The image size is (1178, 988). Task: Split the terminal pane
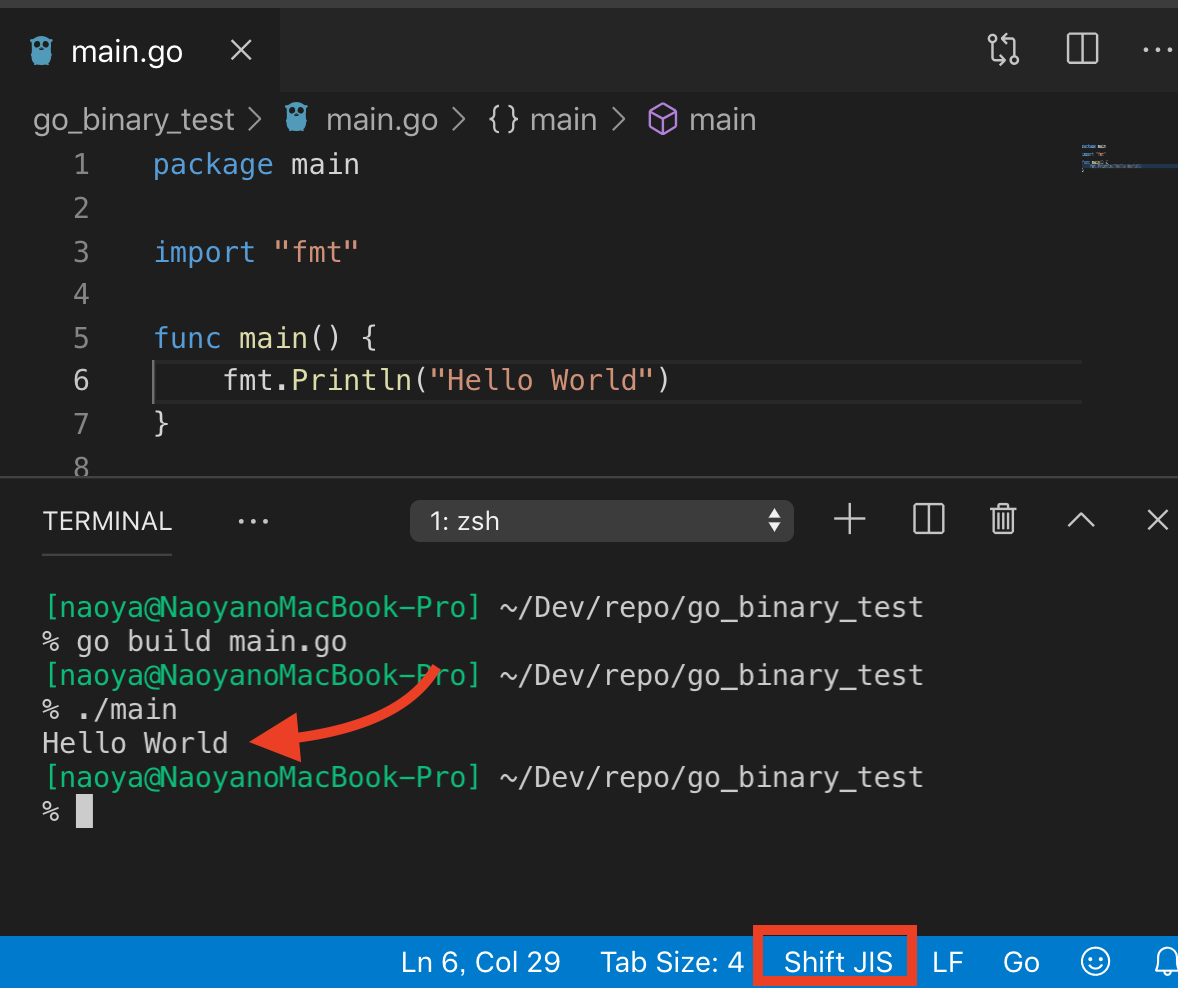[x=928, y=520]
